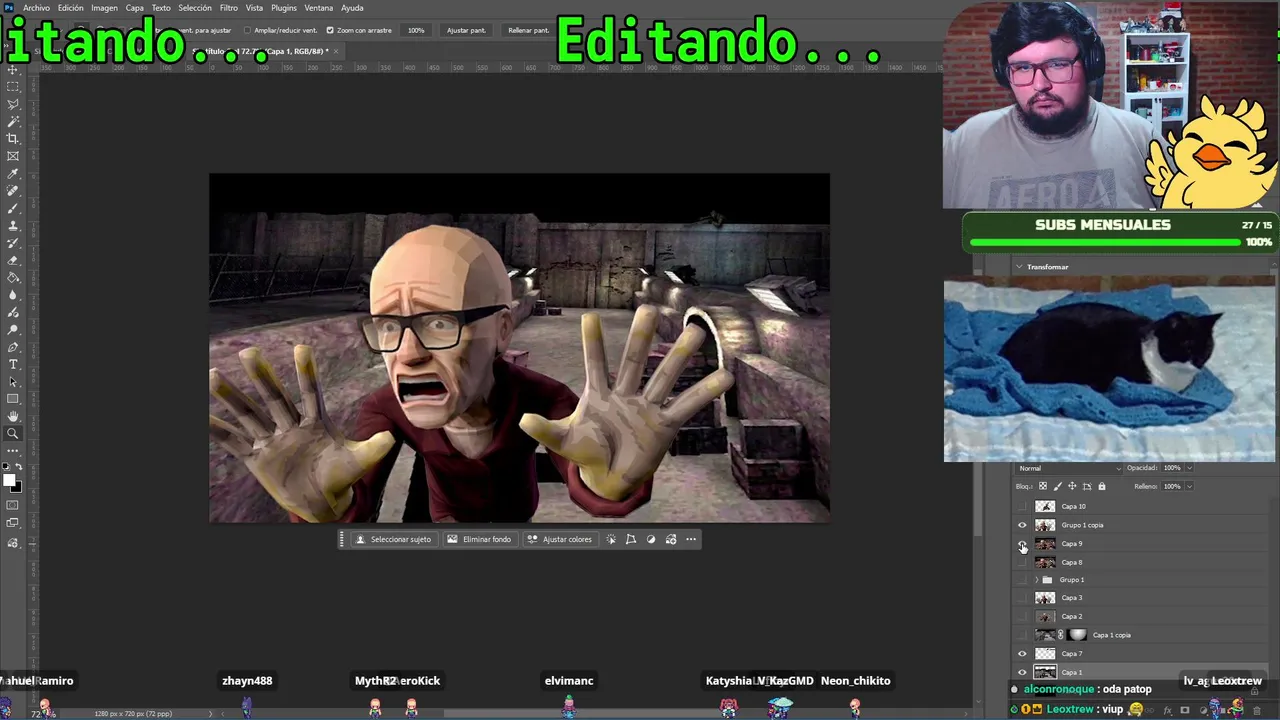Click the delete layer trash icon
This screenshot has height=720, width=1280.
tap(1257, 711)
